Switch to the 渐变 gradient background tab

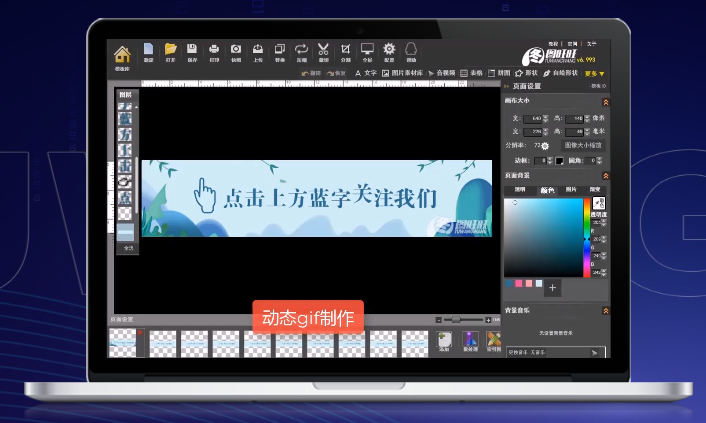tap(595, 190)
